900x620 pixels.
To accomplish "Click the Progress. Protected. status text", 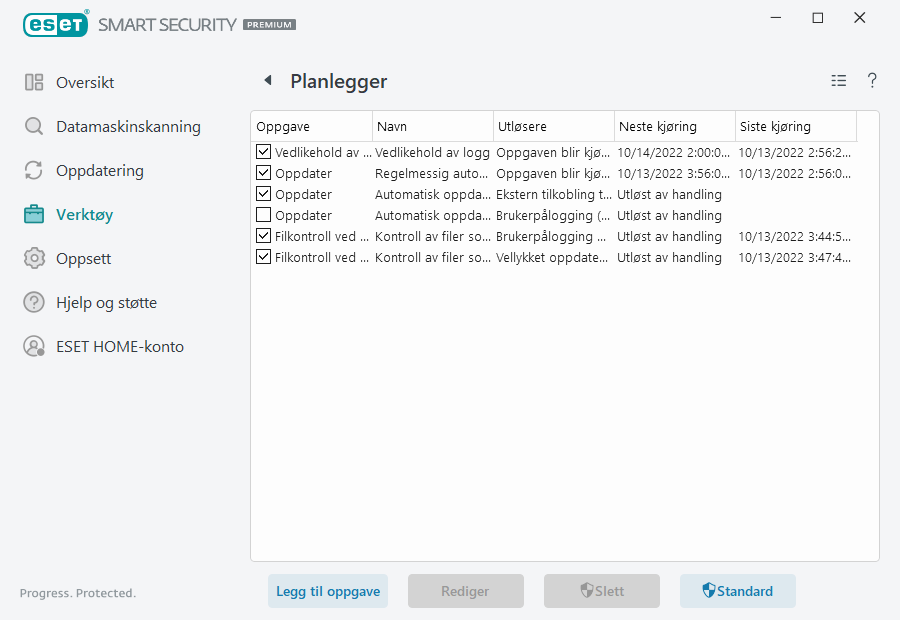I will [77, 593].
